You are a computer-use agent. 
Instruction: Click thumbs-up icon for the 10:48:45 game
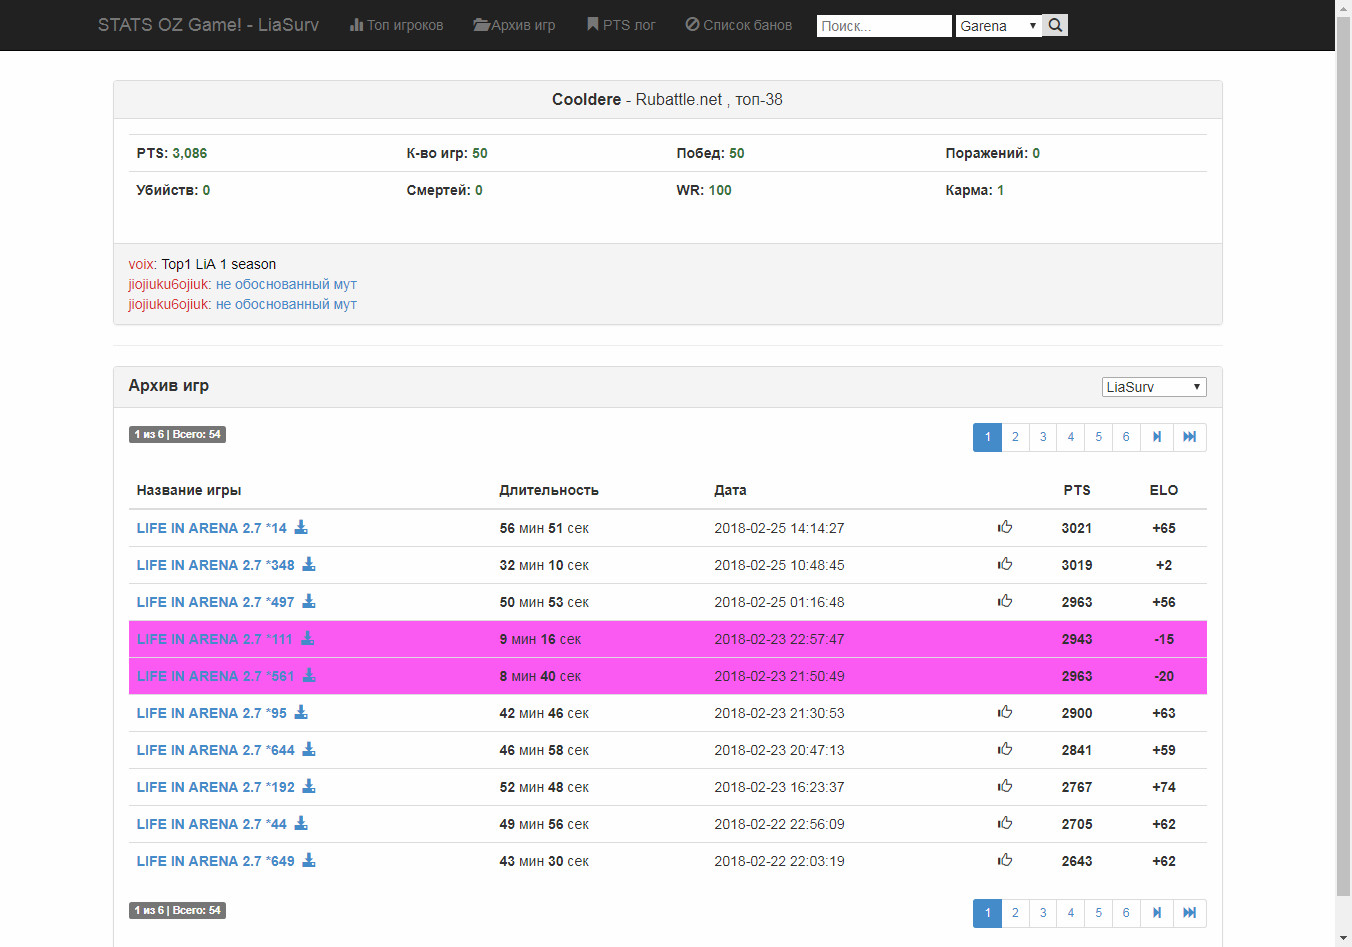click(1005, 564)
